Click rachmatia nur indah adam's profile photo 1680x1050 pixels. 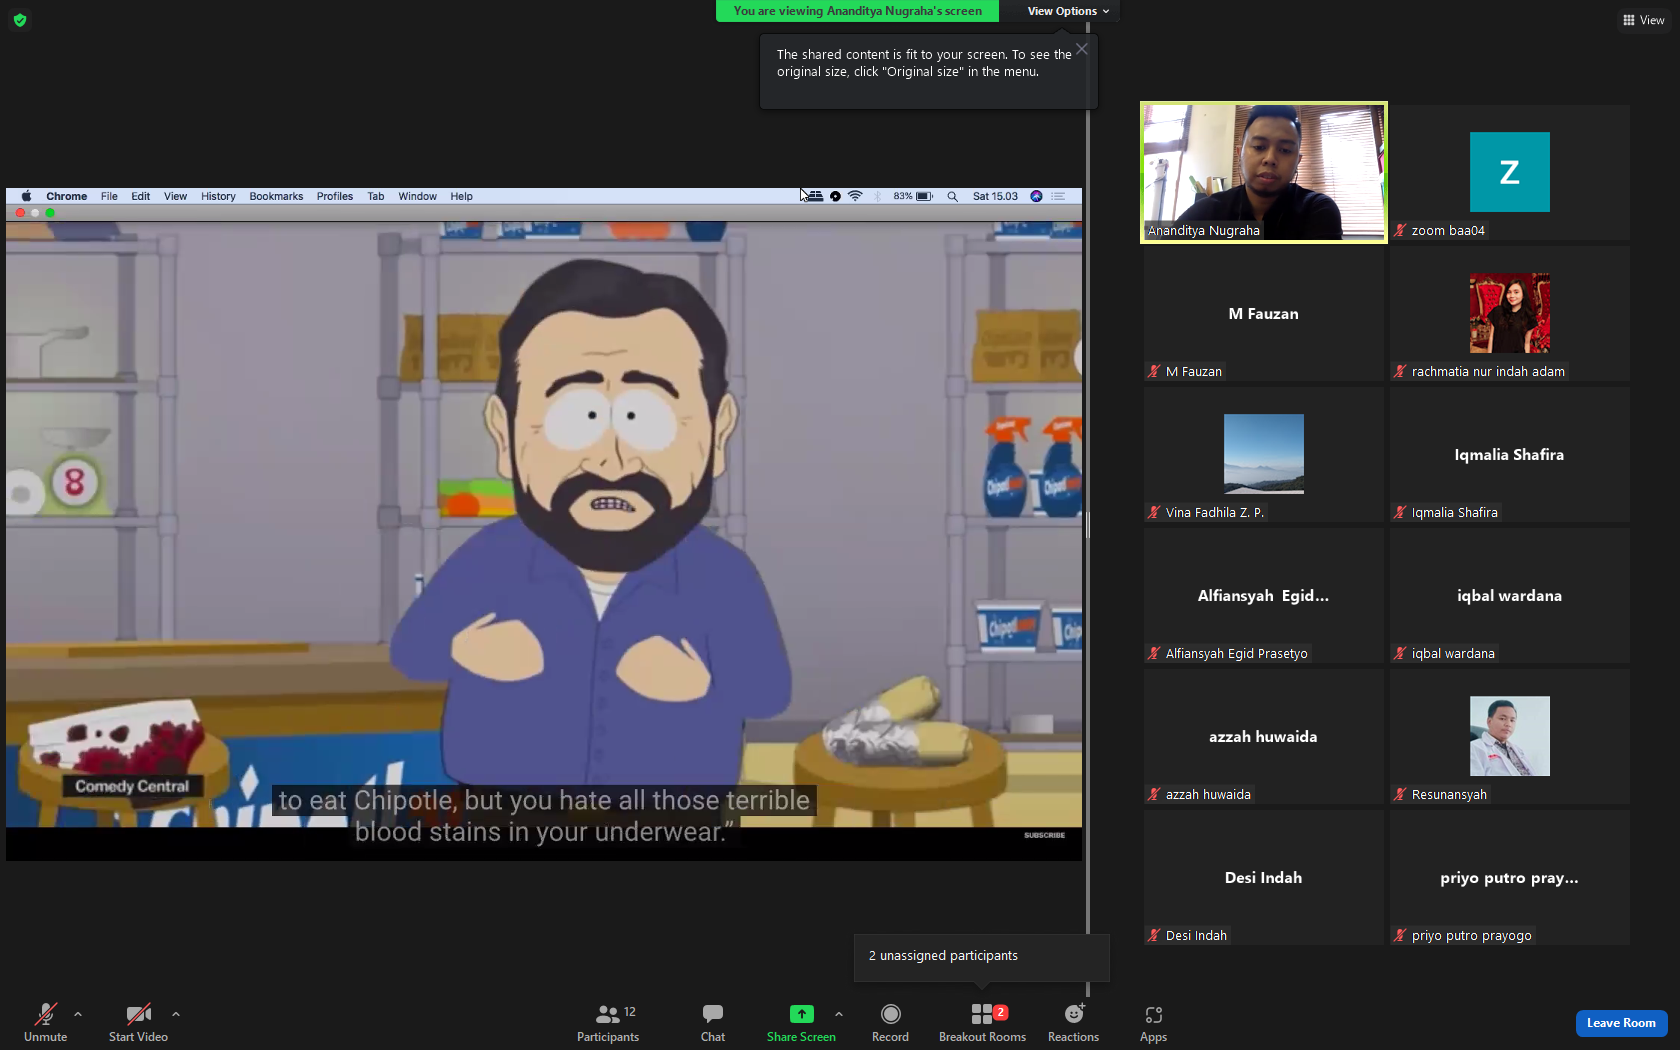[1510, 313]
